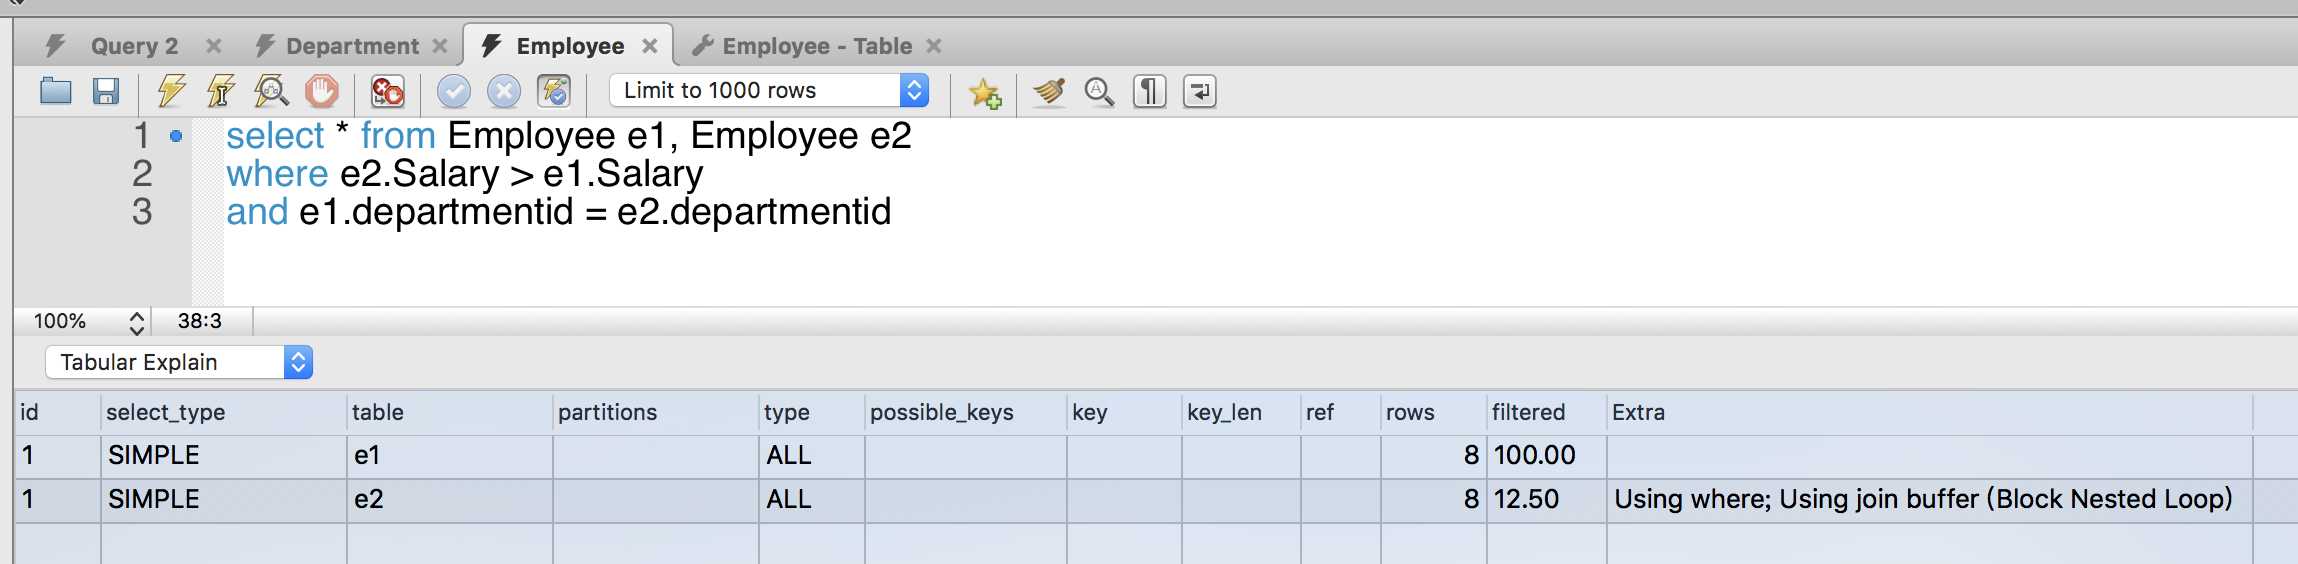Run Explain on the current statement
Image resolution: width=2298 pixels, height=564 pixels.
click(x=271, y=92)
